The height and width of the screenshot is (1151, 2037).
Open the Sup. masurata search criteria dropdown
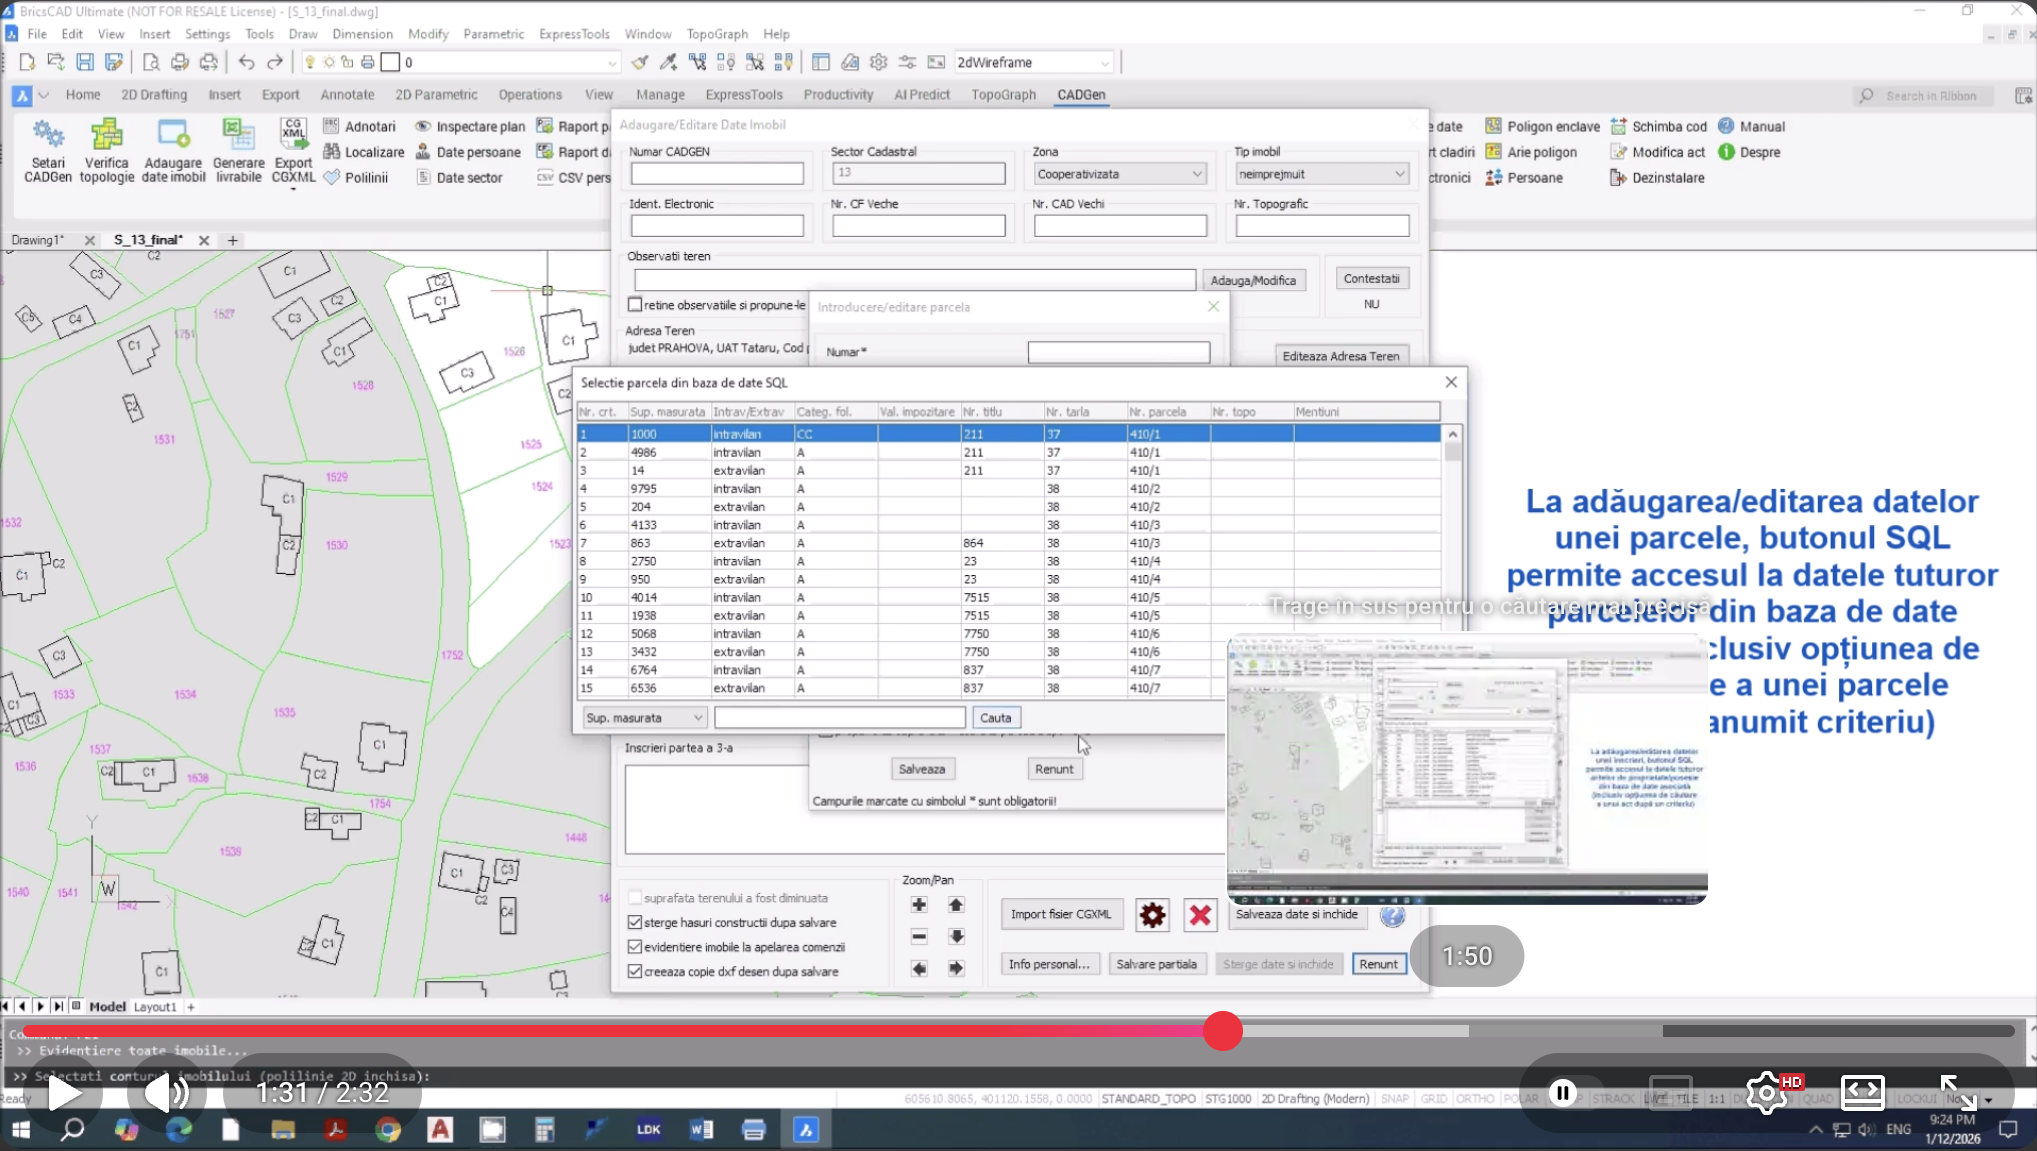[645, 718]
